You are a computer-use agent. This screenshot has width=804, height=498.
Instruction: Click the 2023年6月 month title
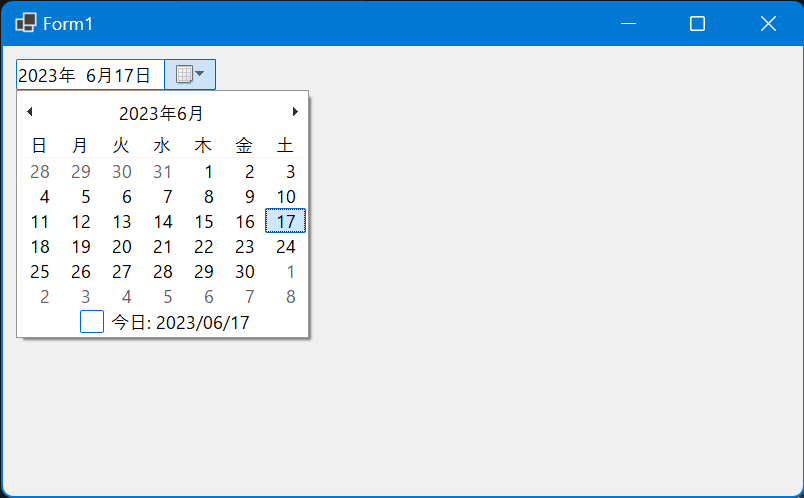tap(161, 113)
